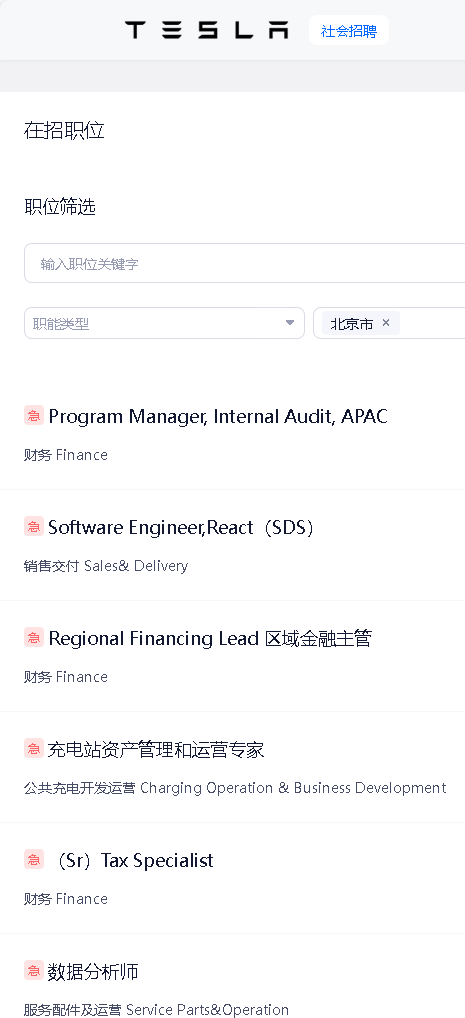Click the 在招职位 heading

tap(64, 130)
